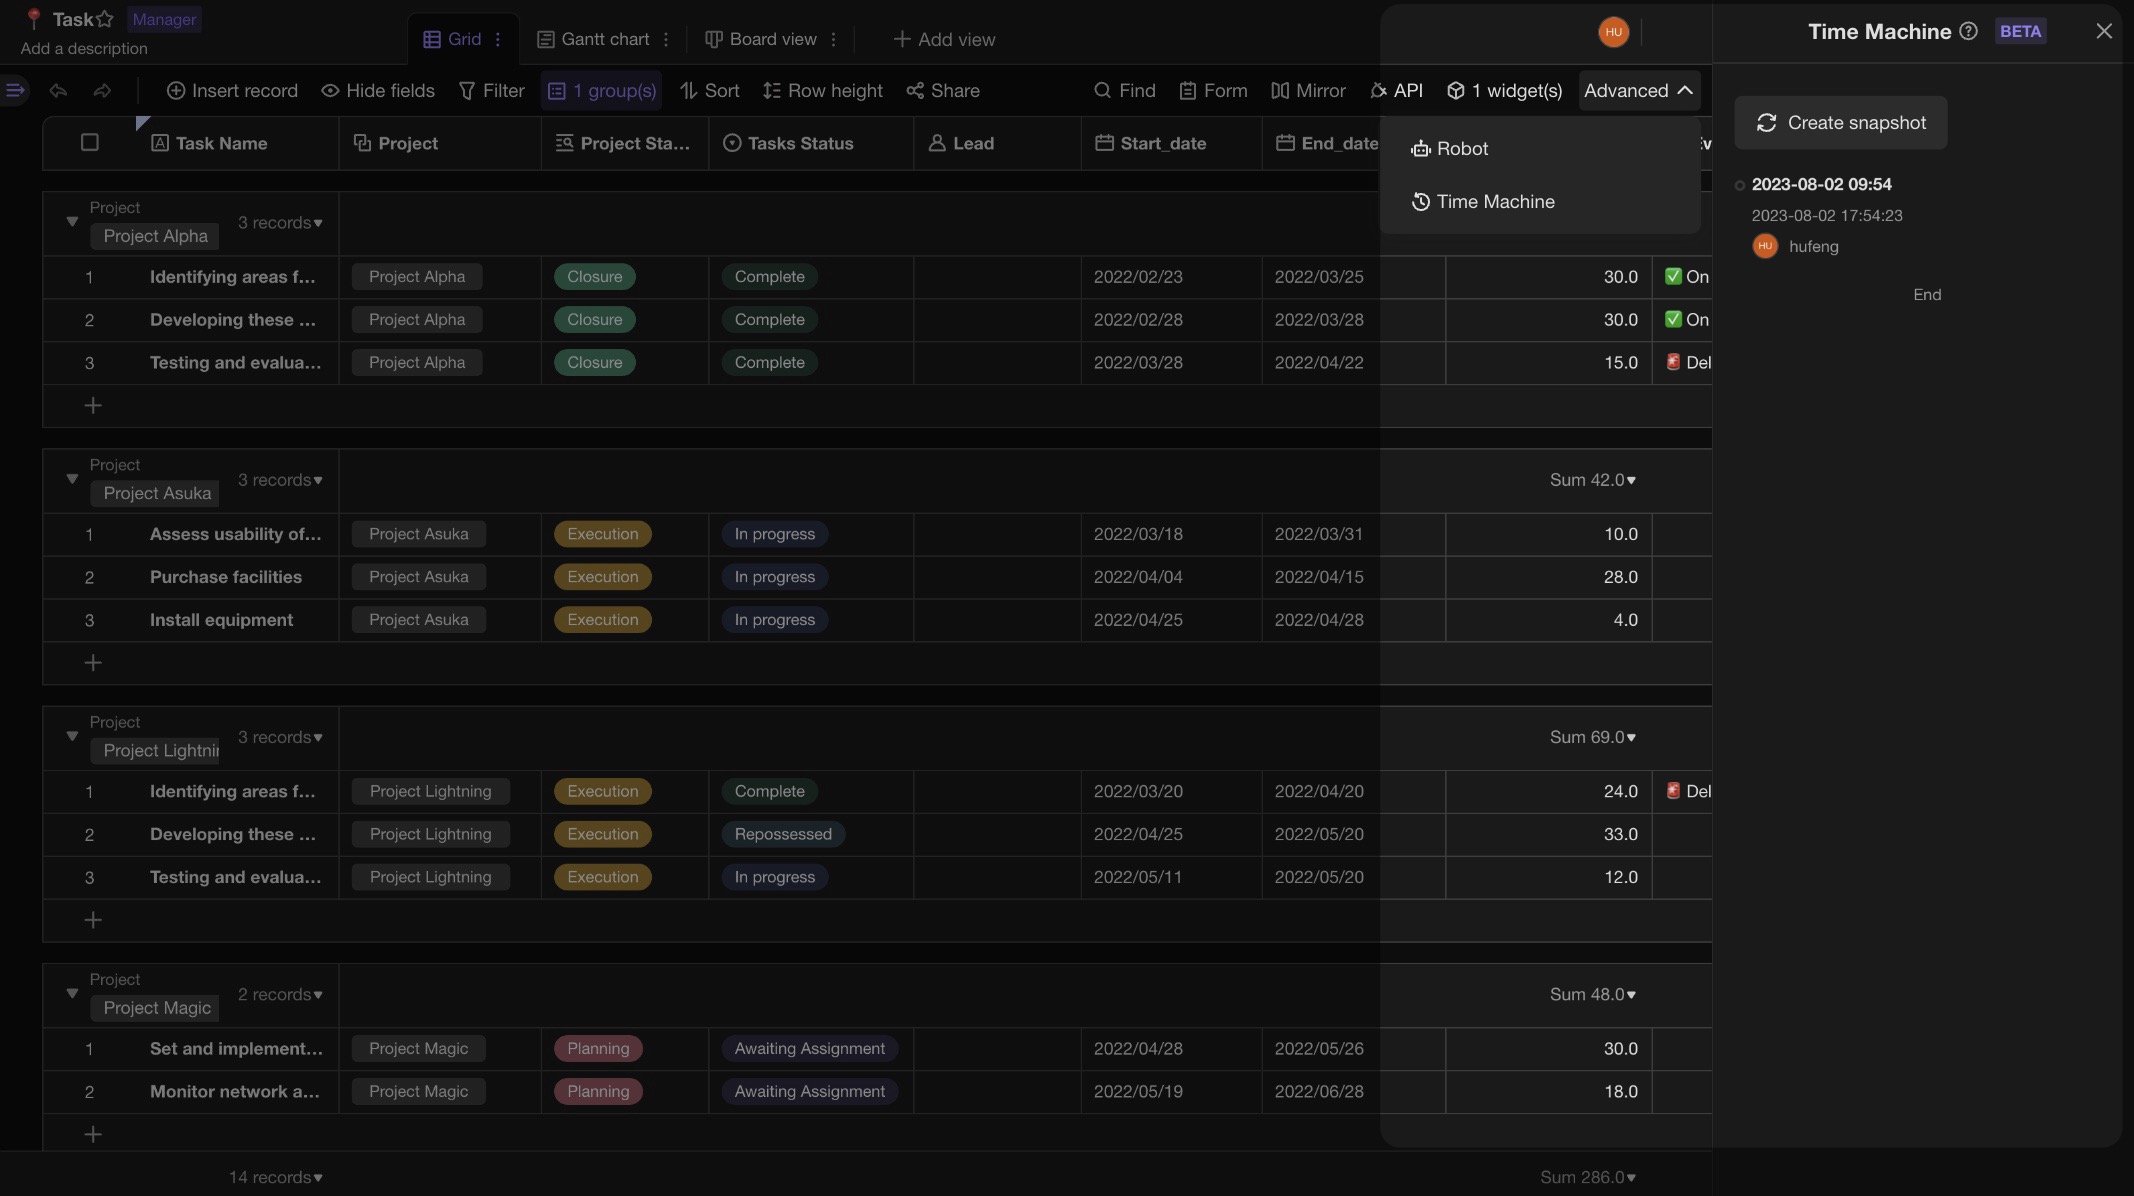Screen dimensions: 2134x1196
Task: Open the API panel
Action: click(x=1396, y=91)
